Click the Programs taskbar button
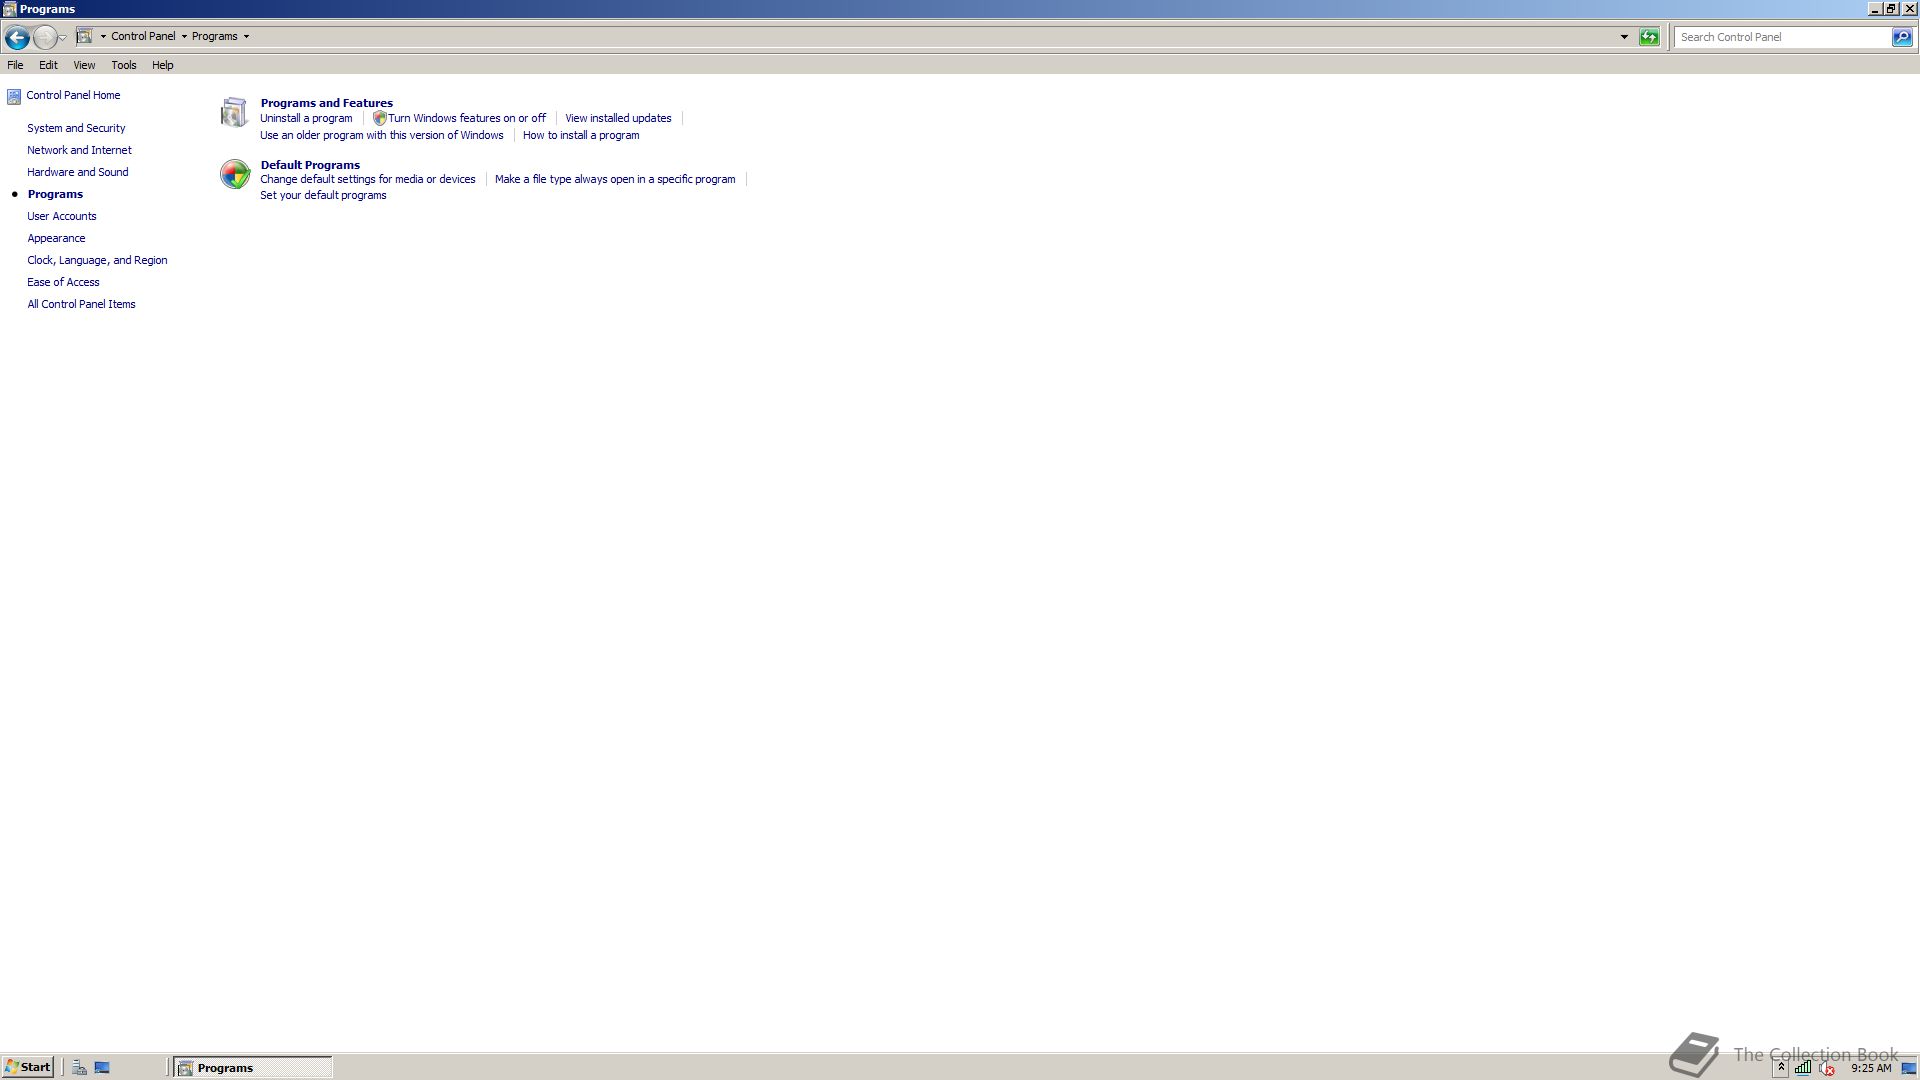Viewport: 1920px width, 1080px height. [253, 1068]
